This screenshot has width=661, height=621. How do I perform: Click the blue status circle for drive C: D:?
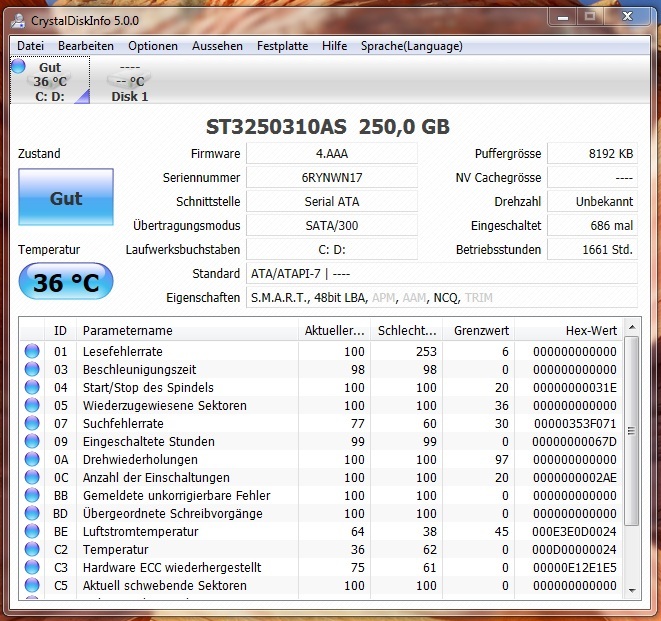pyautogui.click(x=19, y=66)
